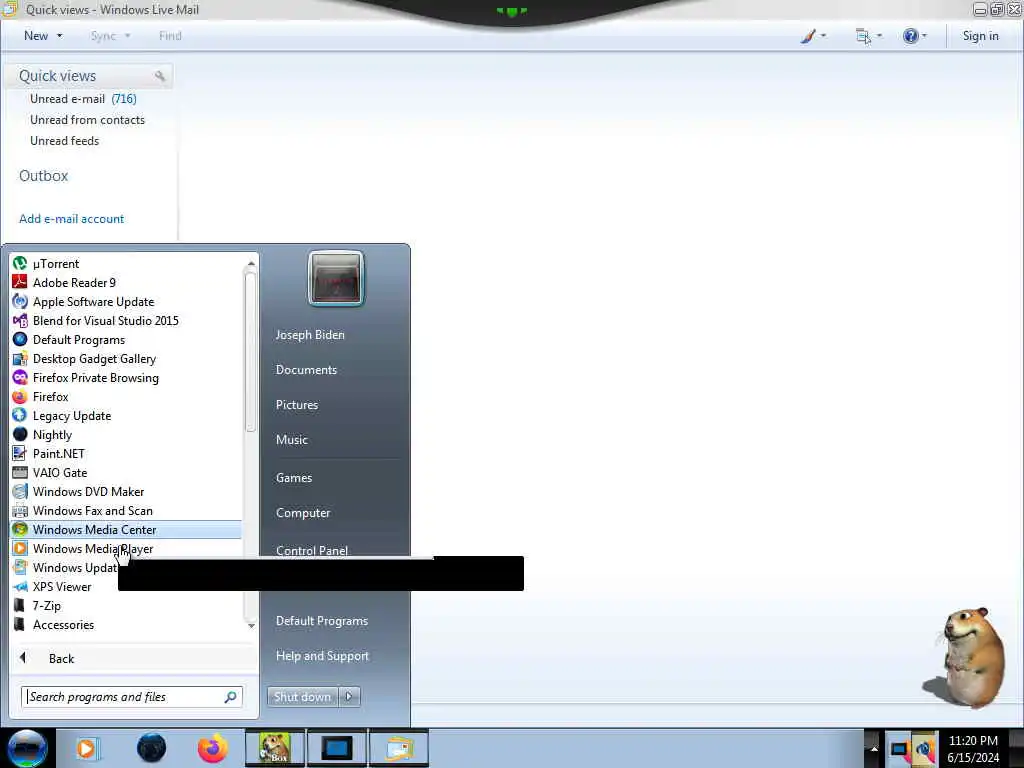Open the Help icon dropdown
This screenshot has height=768, width=1024.
click(914, 36)
